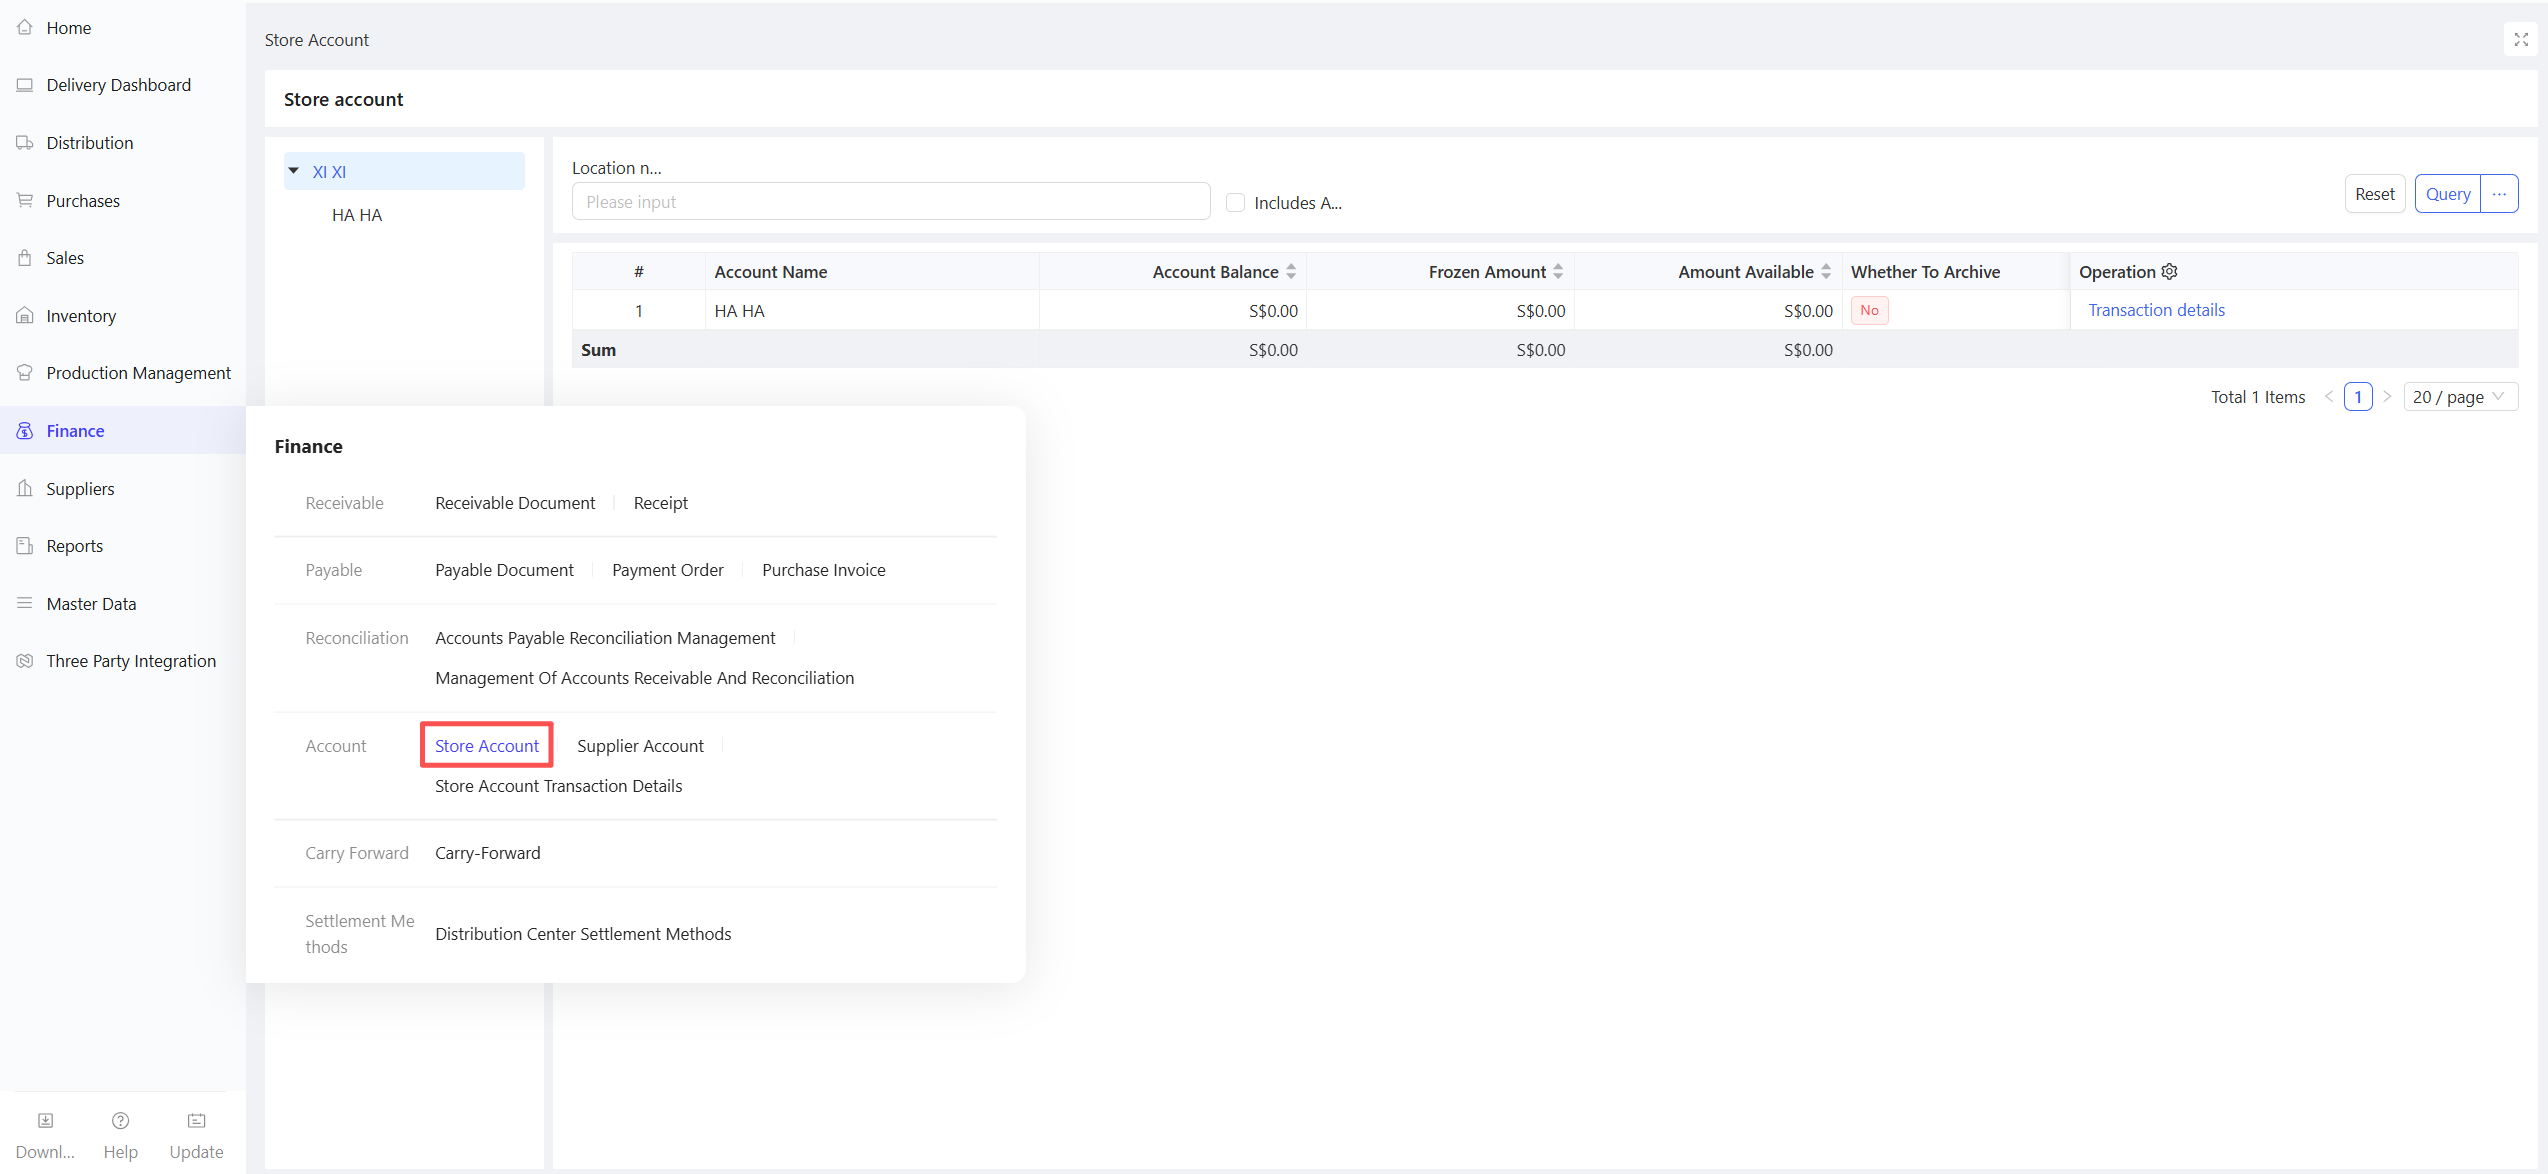
Task: Sort by Frozen Amount sort arrows
Action: tap(1558, 272)
